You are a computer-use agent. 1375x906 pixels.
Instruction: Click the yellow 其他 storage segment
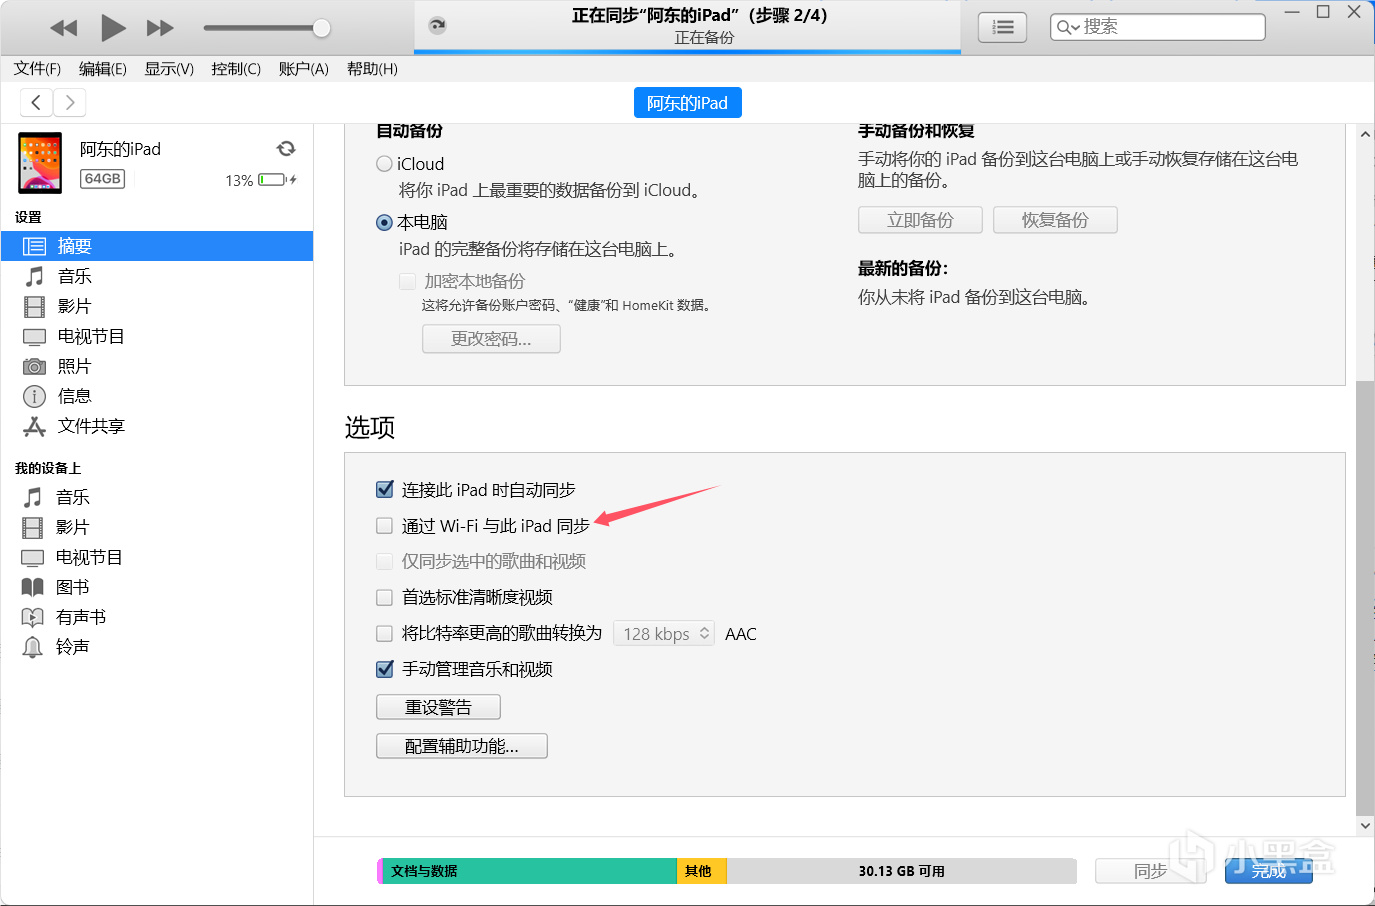point(702,871)
